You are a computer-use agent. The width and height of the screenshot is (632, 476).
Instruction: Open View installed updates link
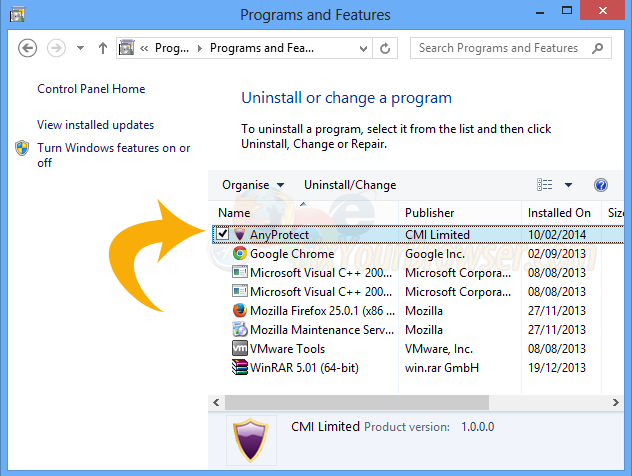tap(96, 125)
